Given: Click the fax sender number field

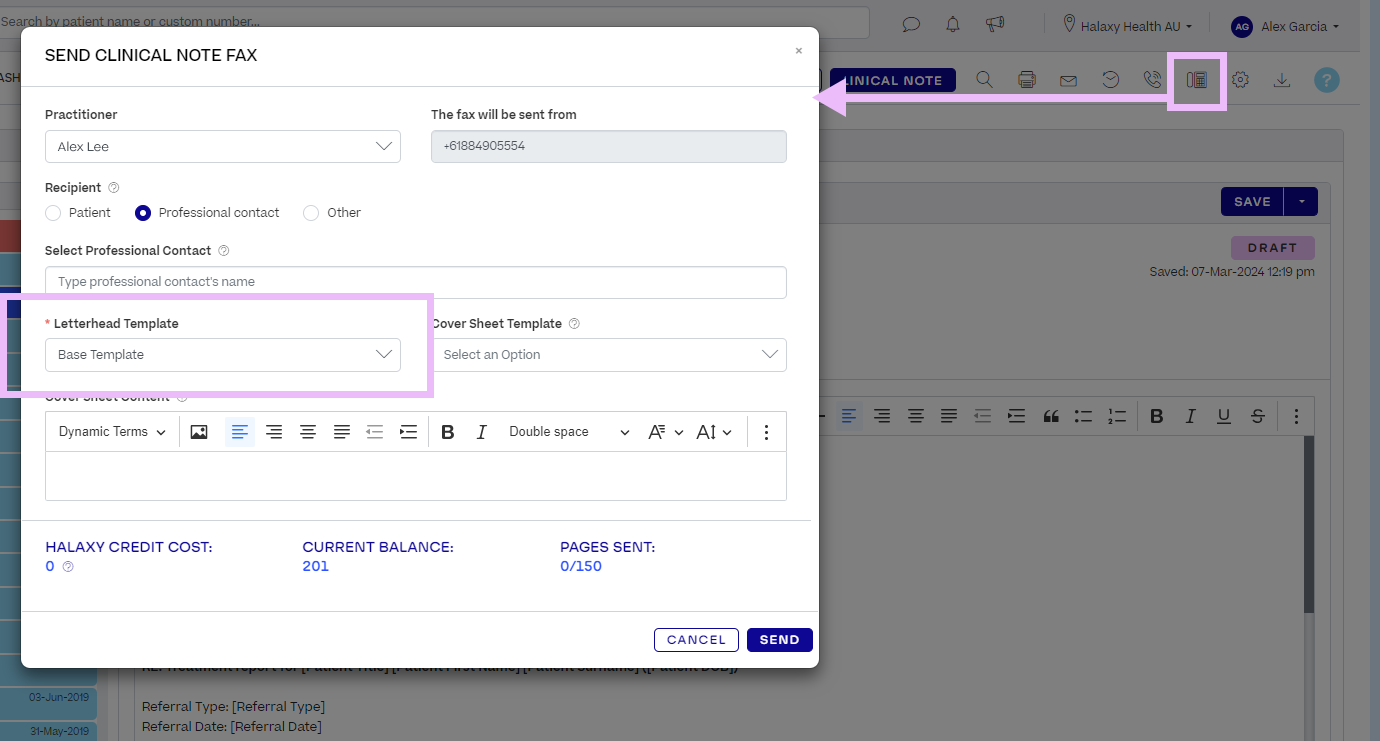Looking at the screenshot, I should 609,147.
